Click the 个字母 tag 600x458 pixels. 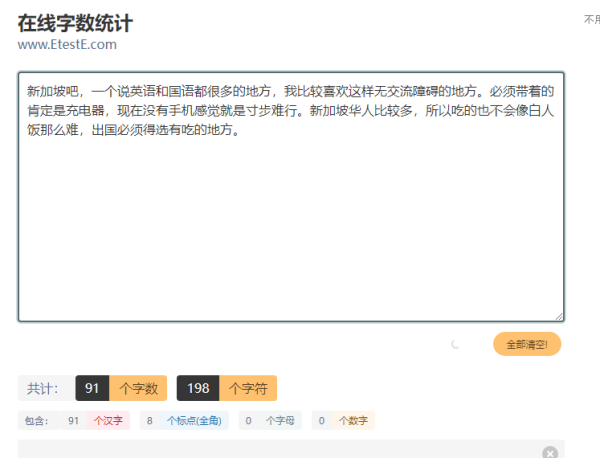tap(280, 421)
